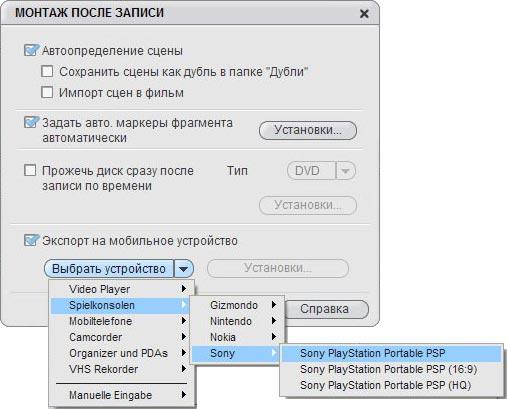The height and width of the screenshot is (409, 507).
Task: Uncheck the Автоопределение сцены checkbox
Action: tap(31, 51)
